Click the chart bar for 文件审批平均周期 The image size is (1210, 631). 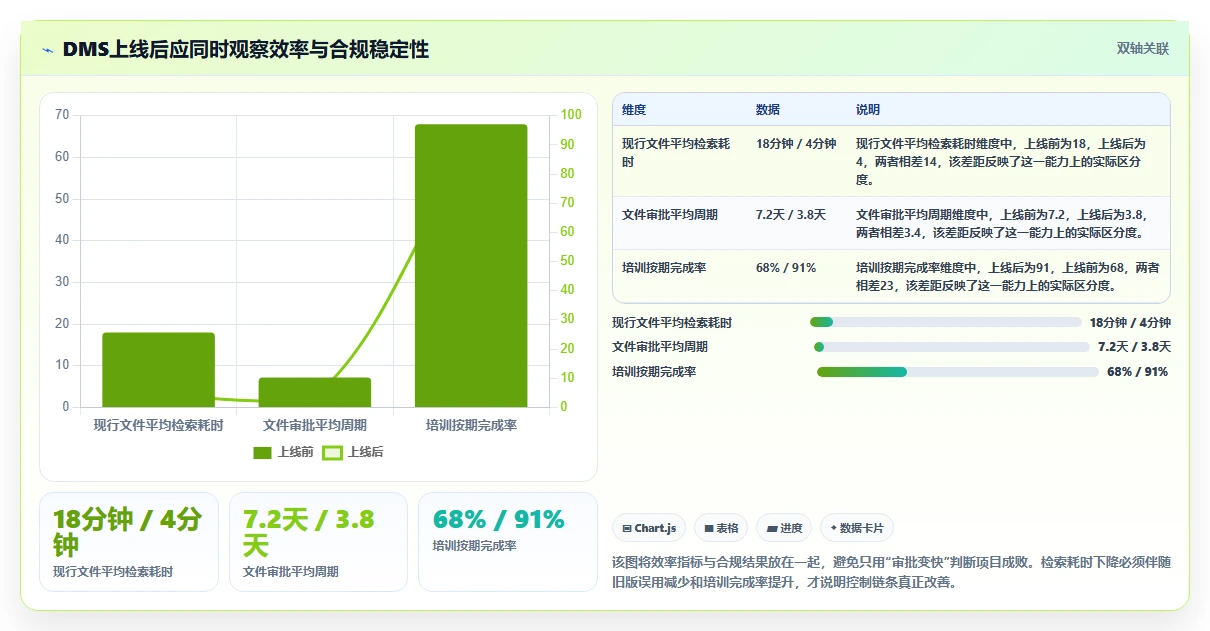pyautogui.click(x=314, y=392)
